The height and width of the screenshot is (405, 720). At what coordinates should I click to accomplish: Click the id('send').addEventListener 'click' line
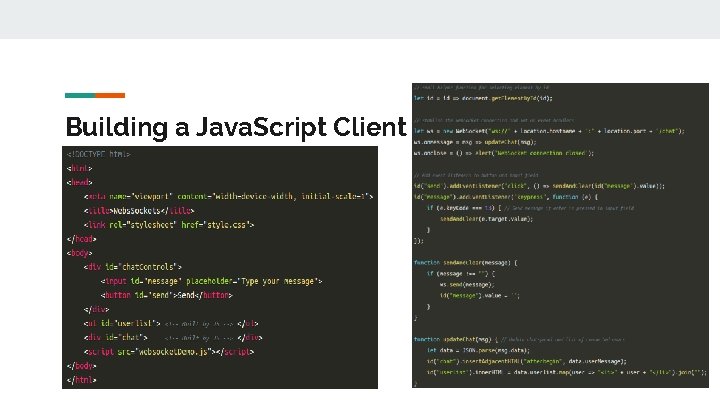[x=539, y=186]
